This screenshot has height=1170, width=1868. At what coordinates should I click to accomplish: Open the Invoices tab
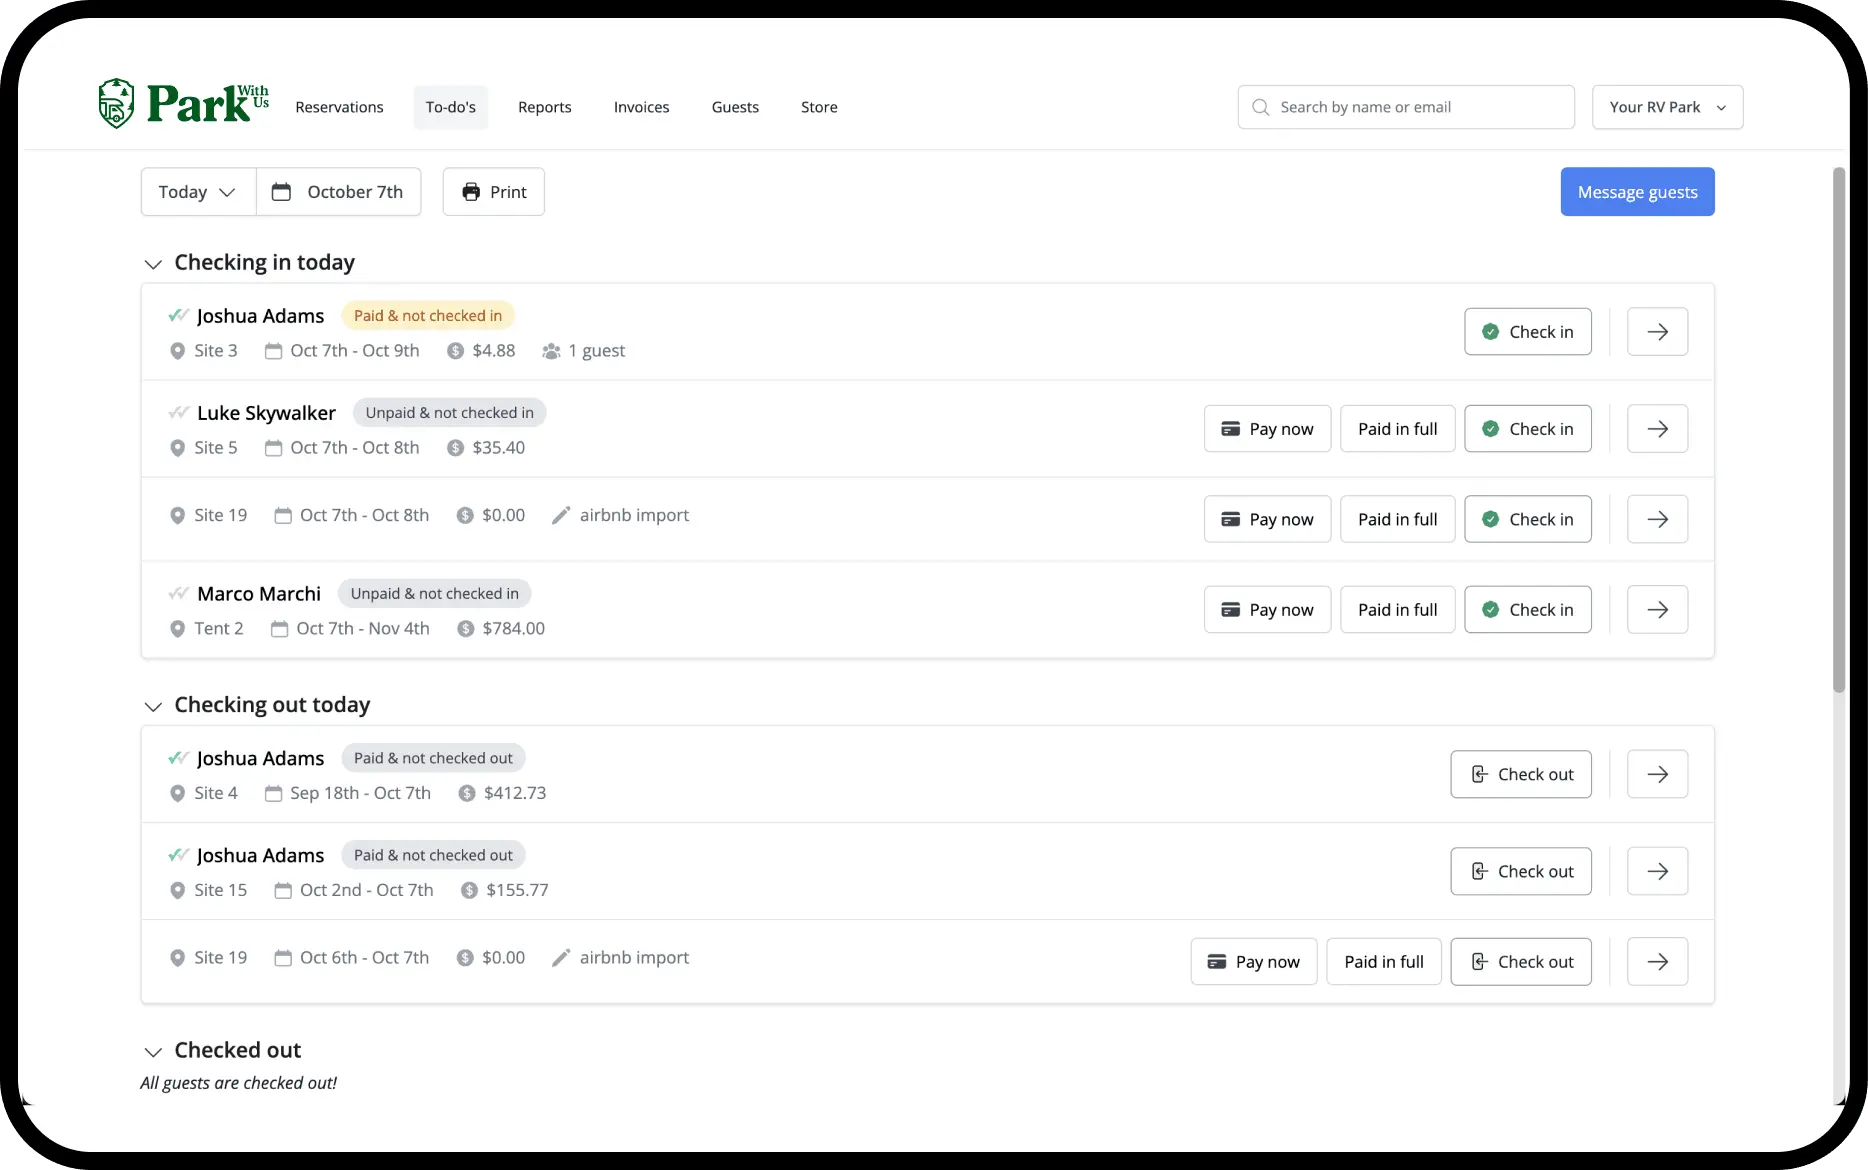coord(642,107)
